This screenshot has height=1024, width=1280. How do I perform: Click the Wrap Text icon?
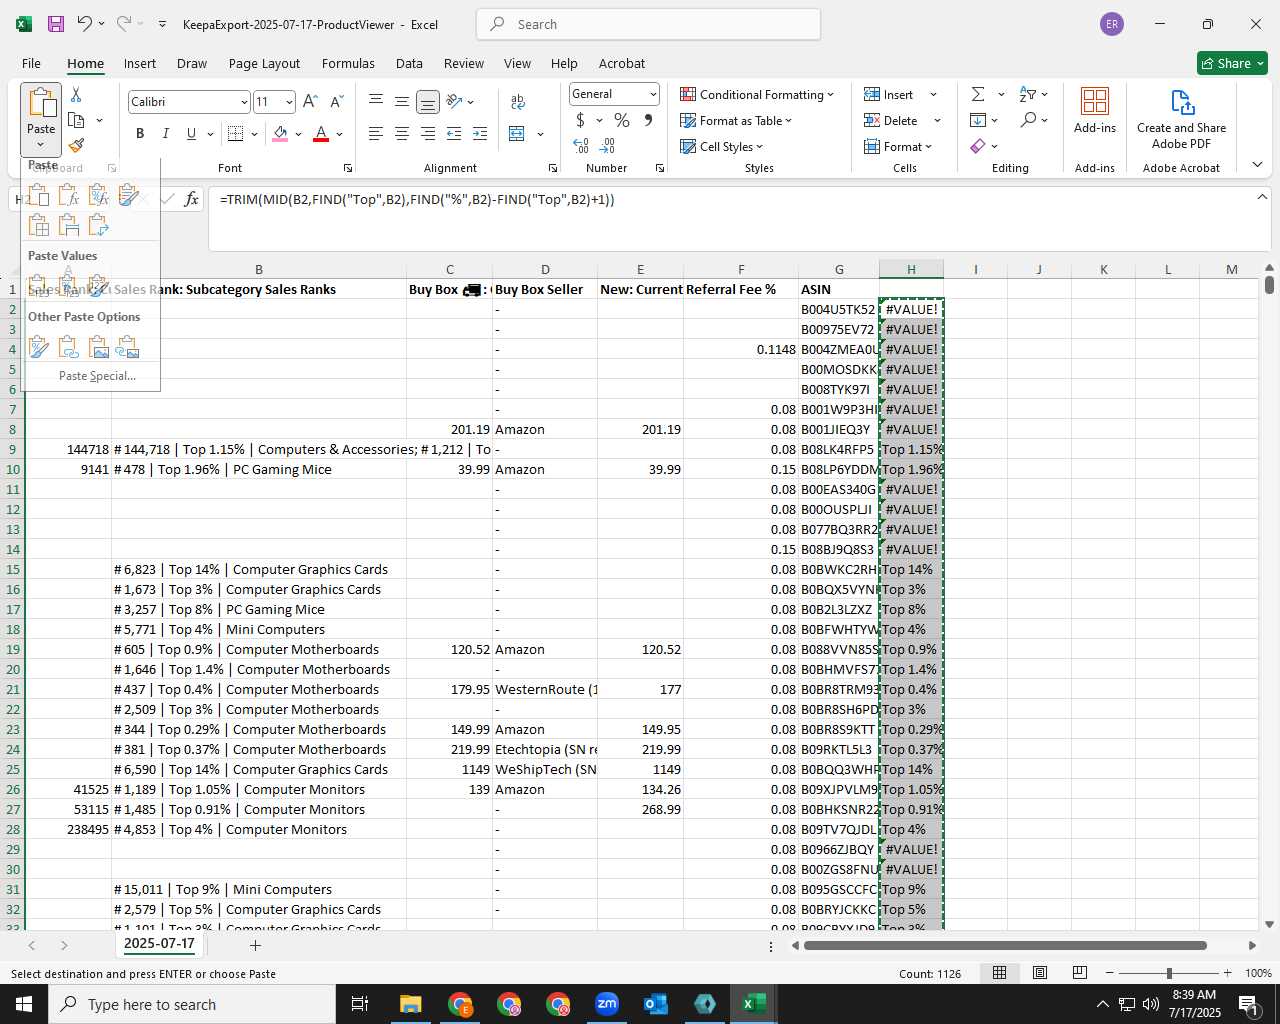[x=518, y=101]
